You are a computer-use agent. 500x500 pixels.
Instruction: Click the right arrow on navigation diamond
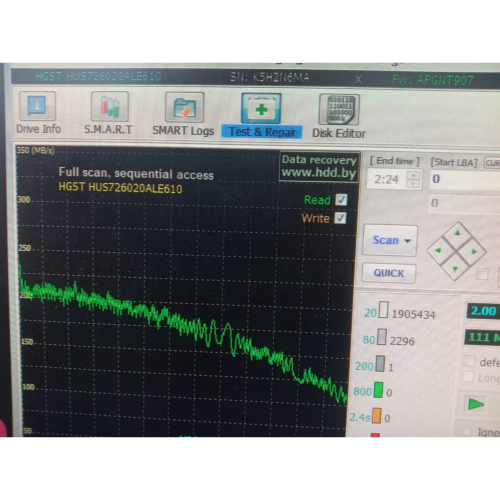click(474, 252)
